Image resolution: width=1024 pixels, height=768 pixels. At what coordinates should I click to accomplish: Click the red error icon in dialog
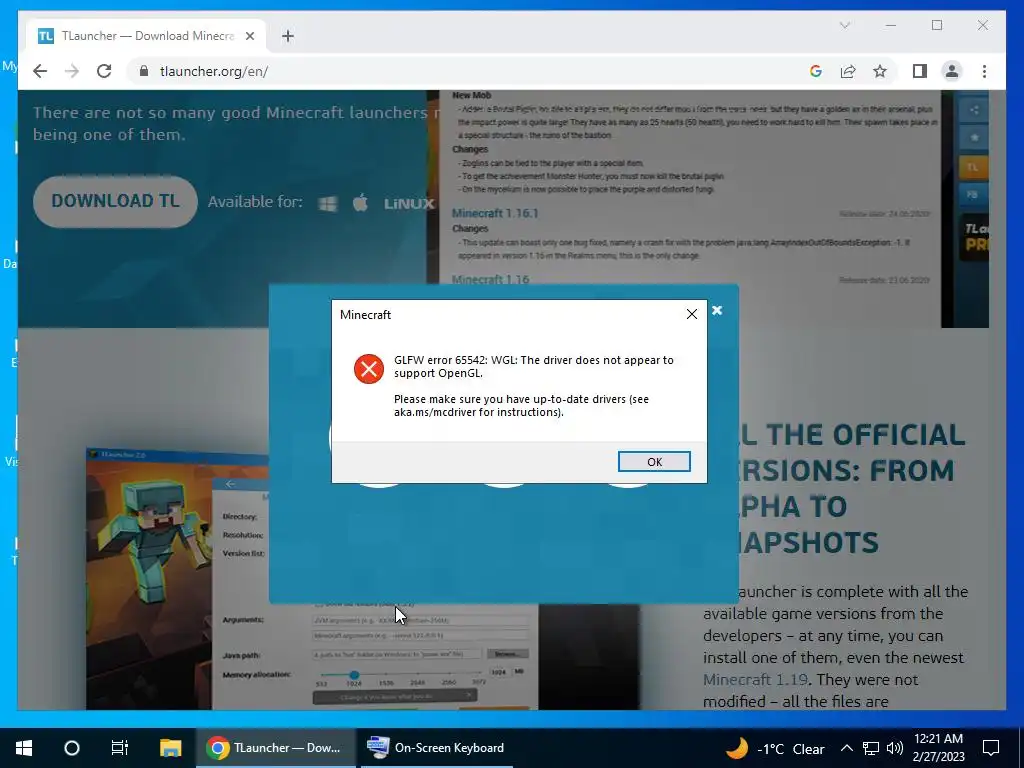pos(369,369)
